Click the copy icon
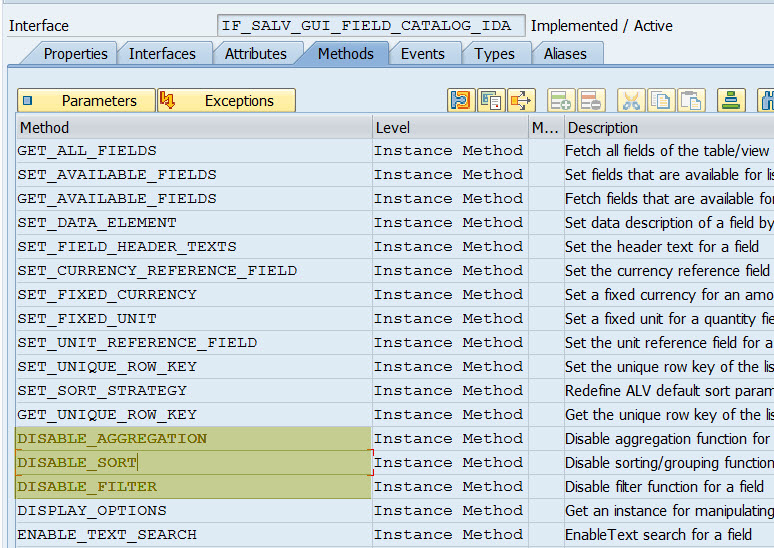 coord(661,101)
